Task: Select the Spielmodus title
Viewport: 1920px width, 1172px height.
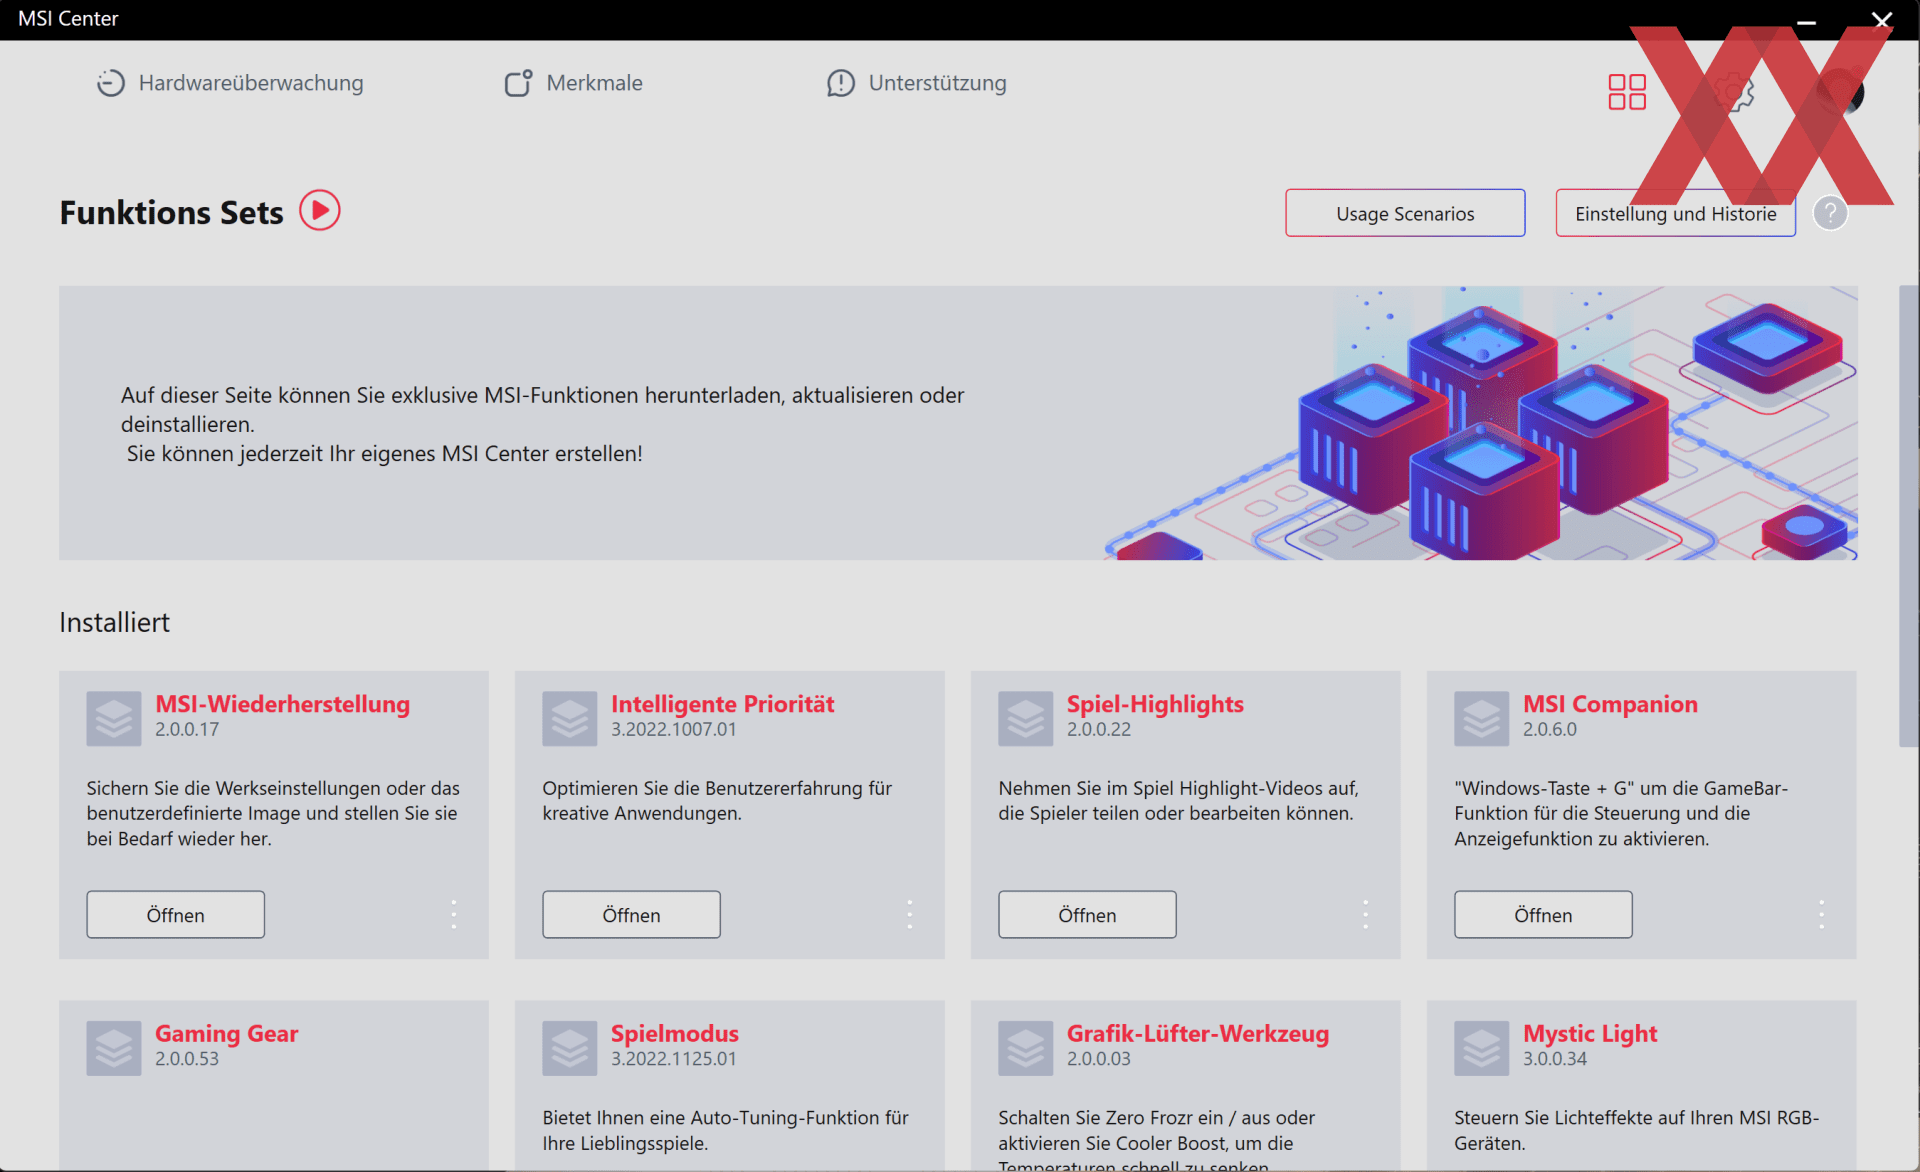Action: point(675,1034)
